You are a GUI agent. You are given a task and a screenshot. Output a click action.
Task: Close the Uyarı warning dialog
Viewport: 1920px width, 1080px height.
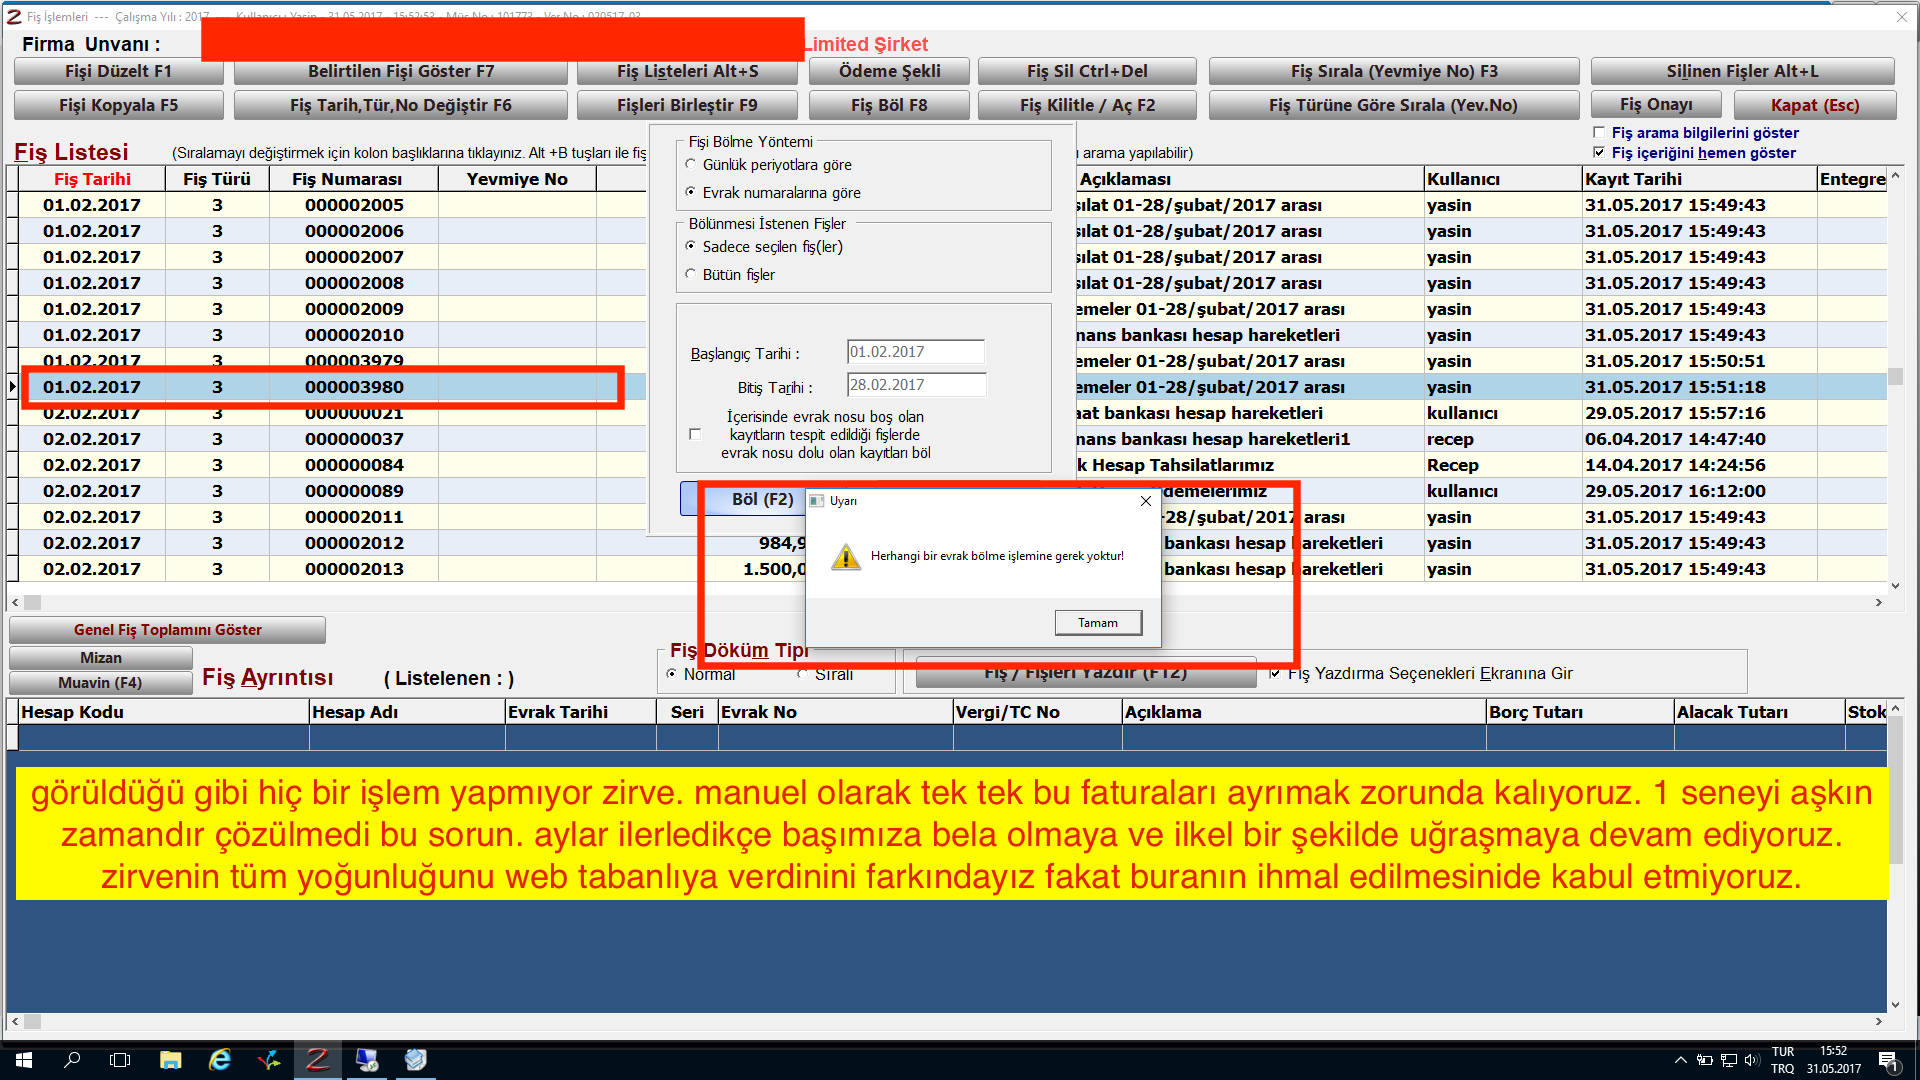click(x=1146, y=501)
